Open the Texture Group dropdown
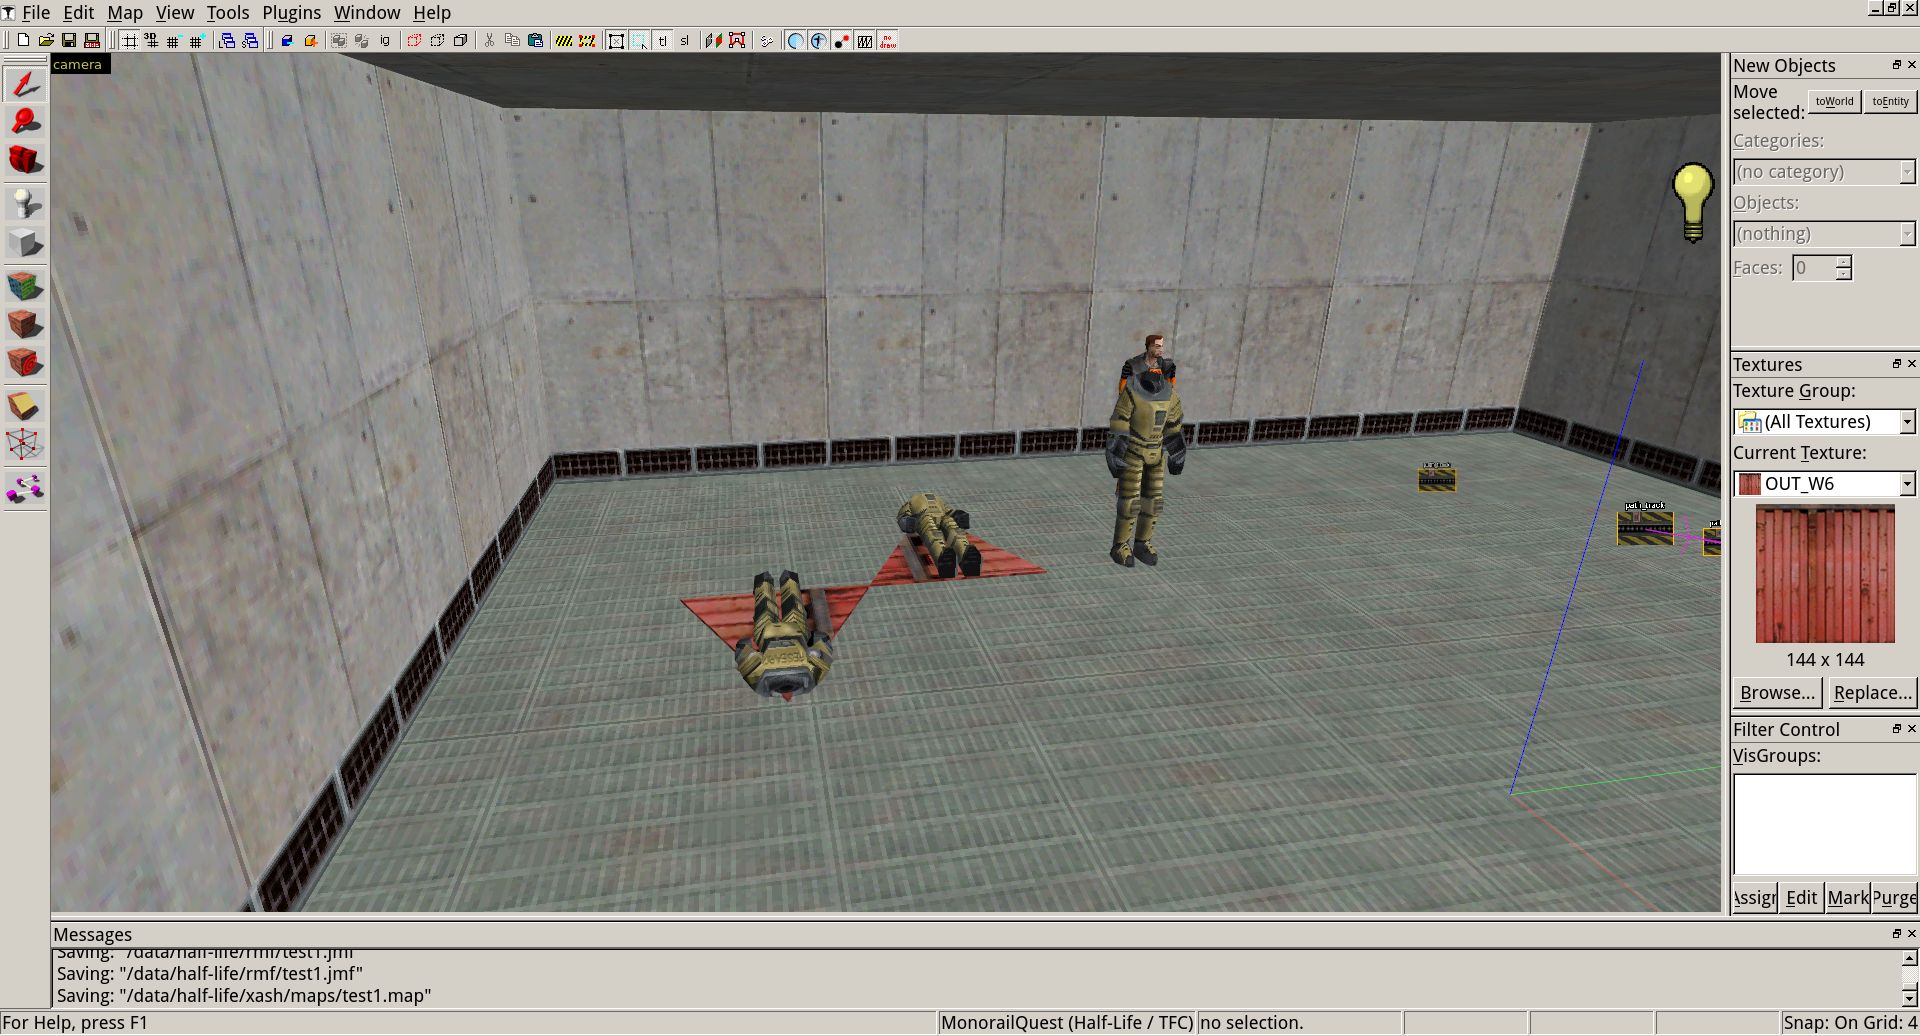Screen dimensions: 1920x1036 pos(1824,422)
